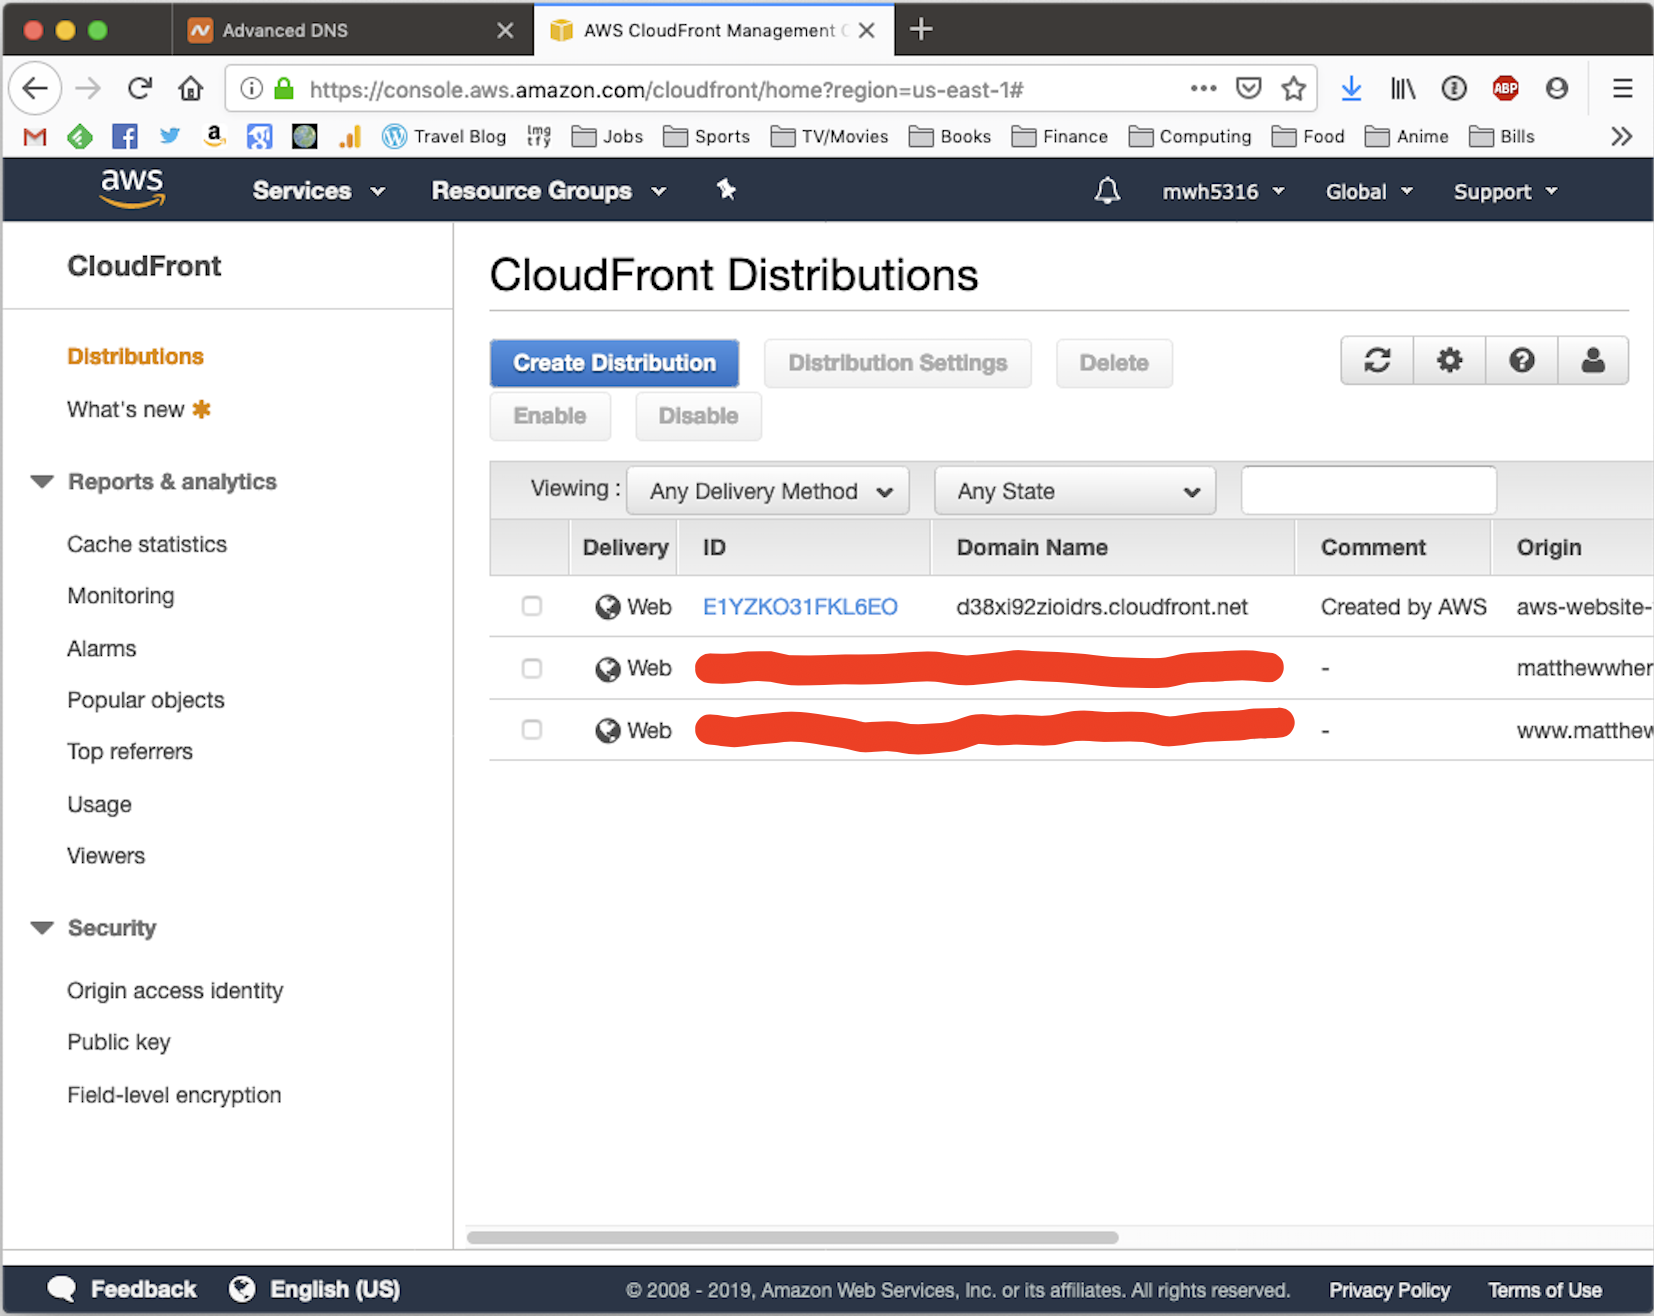This screenshot has height=1316, width=1654.
Task: Open Monitoring sidebar item
Action: point(121,596)
